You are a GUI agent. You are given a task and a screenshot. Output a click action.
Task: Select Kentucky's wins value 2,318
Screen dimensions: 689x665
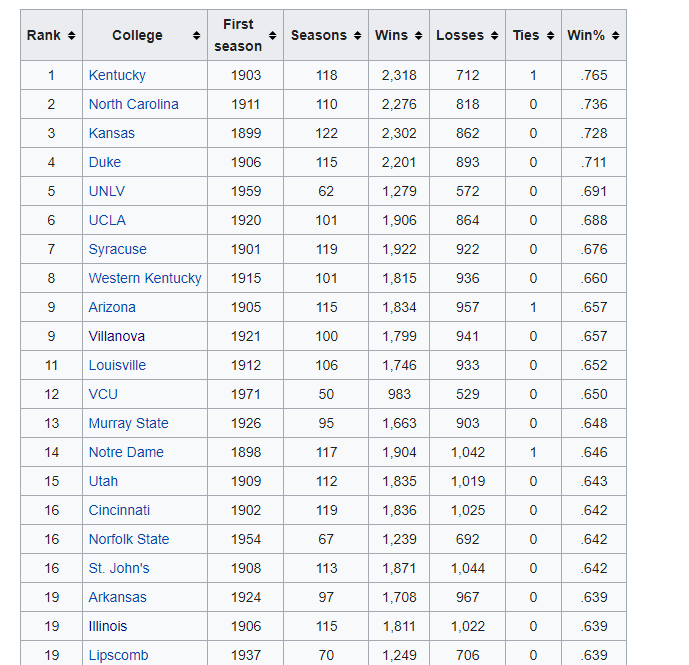399,75
